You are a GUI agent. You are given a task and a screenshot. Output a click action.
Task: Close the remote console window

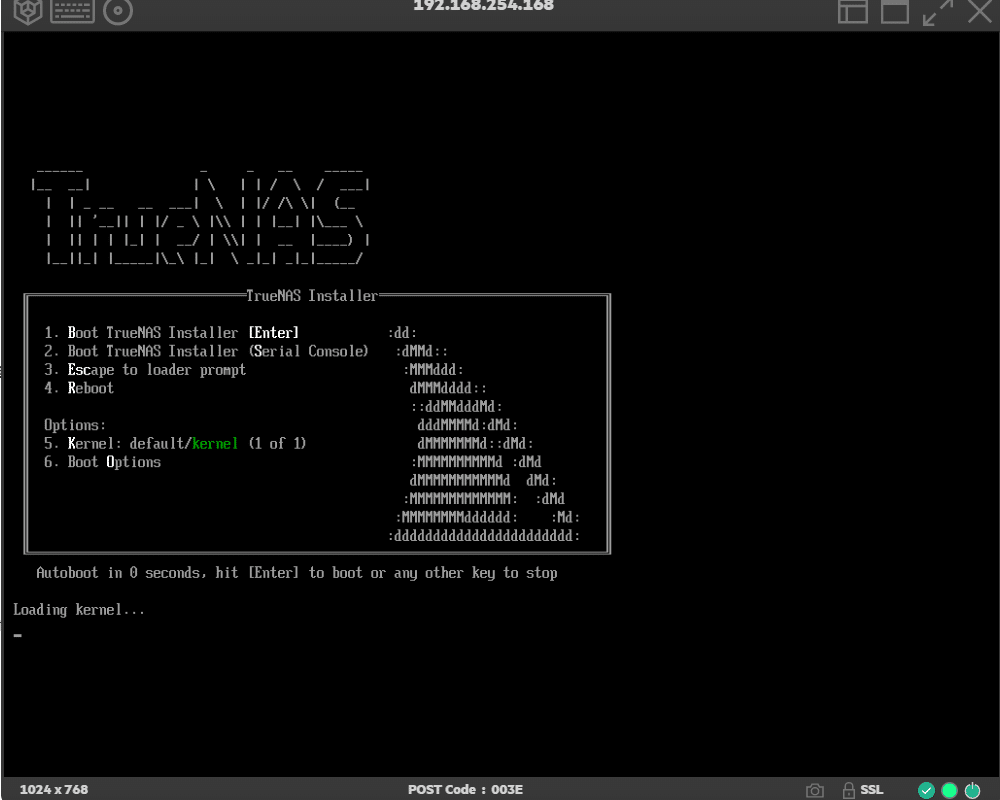tap(980, 11)
